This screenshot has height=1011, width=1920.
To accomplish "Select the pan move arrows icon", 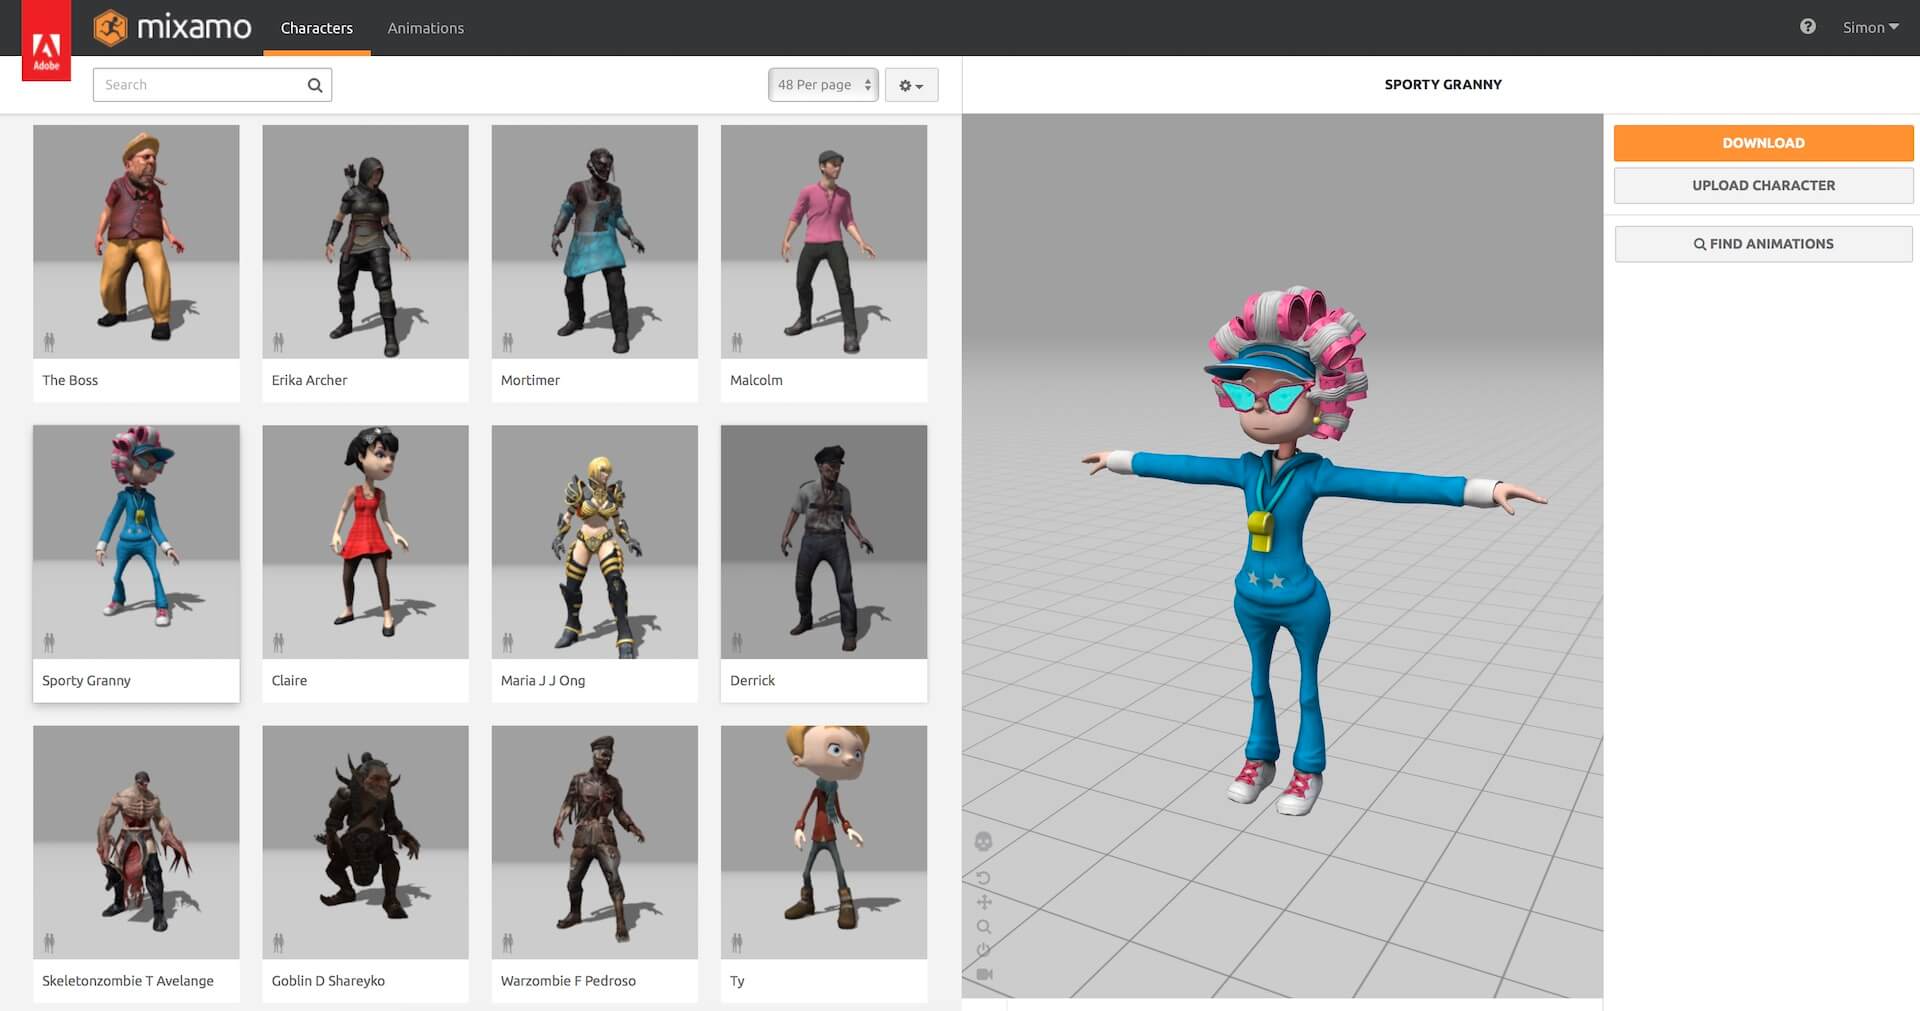I will pos(983,902).
